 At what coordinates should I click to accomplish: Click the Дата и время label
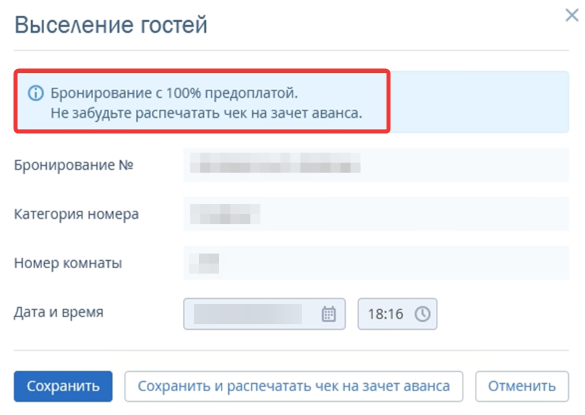[x=59, y=312]
